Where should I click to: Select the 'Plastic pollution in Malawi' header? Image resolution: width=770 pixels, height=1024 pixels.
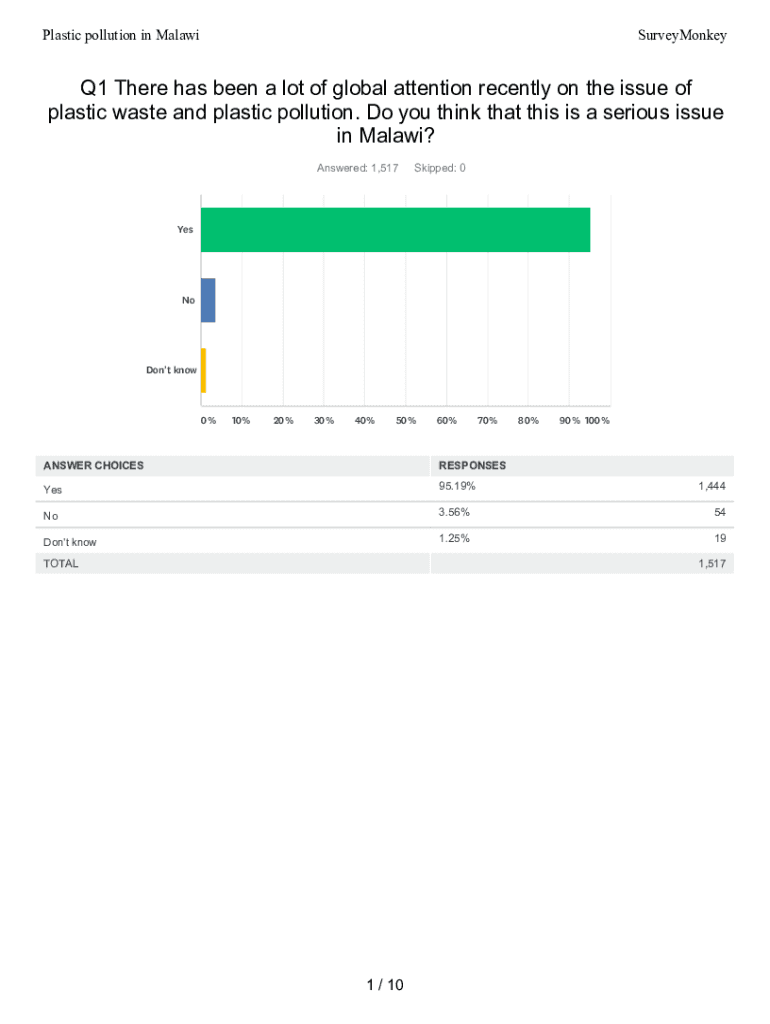(121, 36)
